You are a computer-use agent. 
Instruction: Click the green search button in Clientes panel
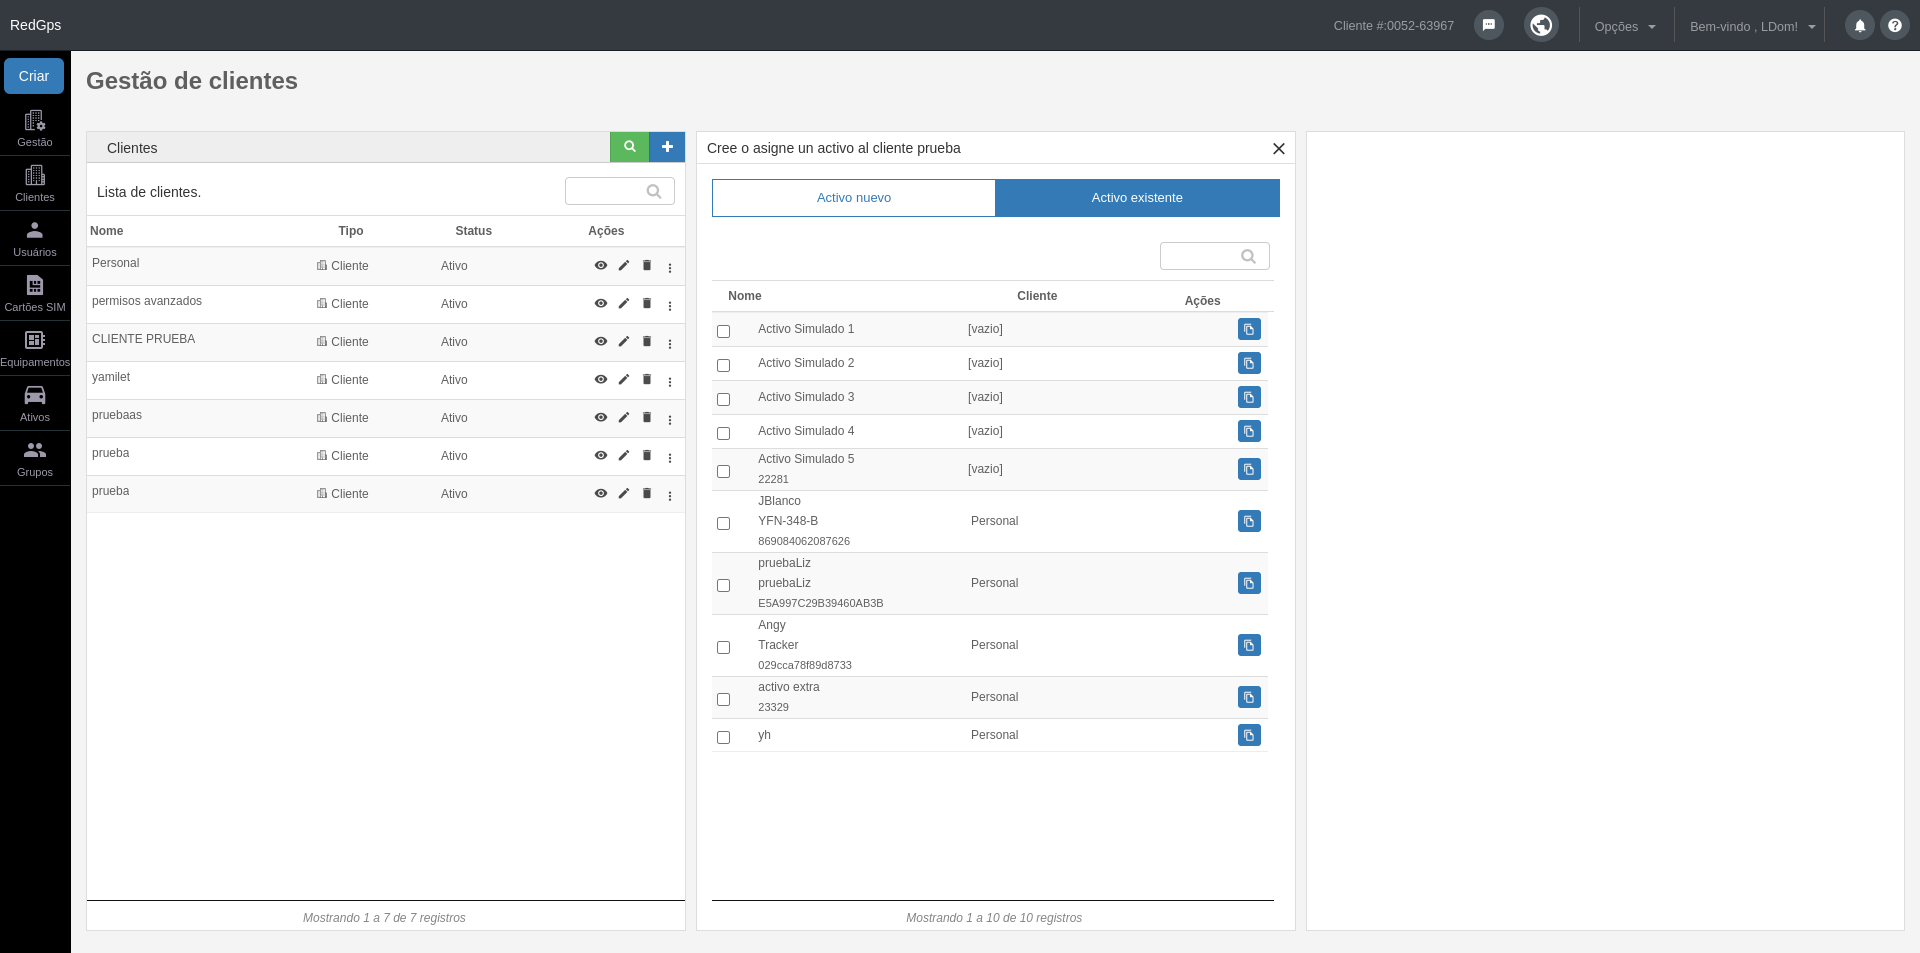pyautogui.click(x=630, y=147)
